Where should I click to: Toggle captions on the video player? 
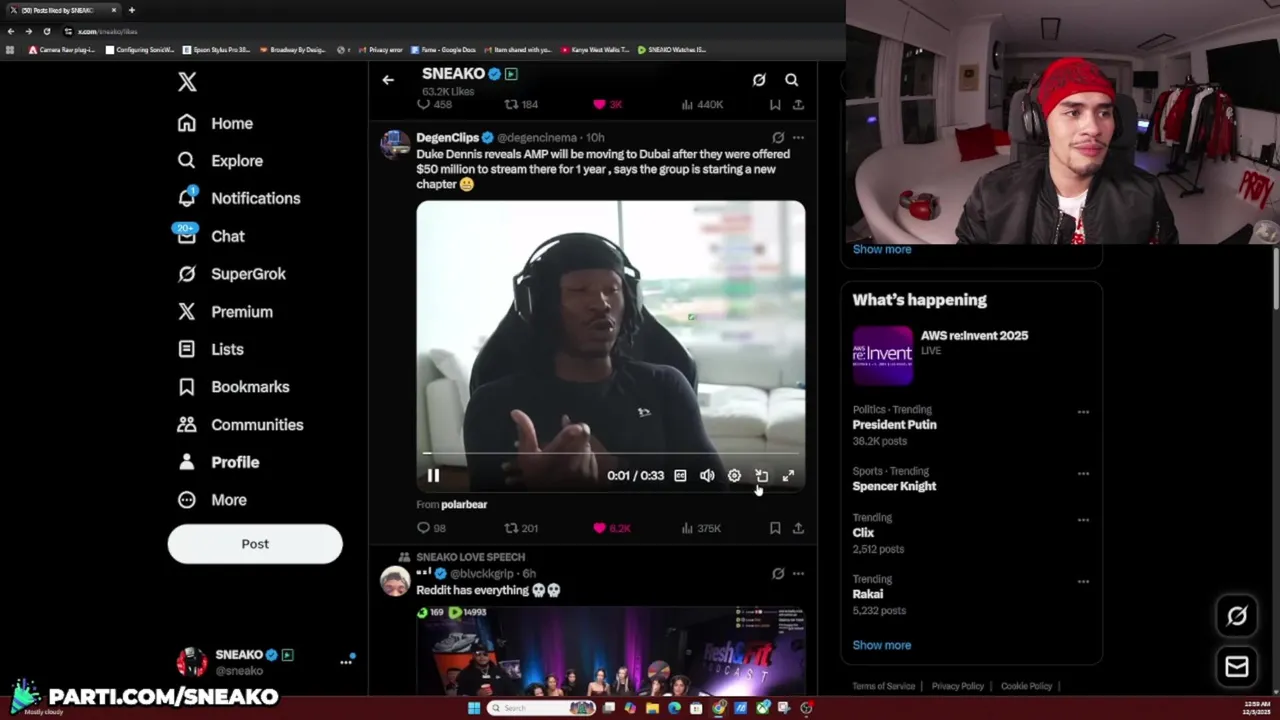click(680, 476)
